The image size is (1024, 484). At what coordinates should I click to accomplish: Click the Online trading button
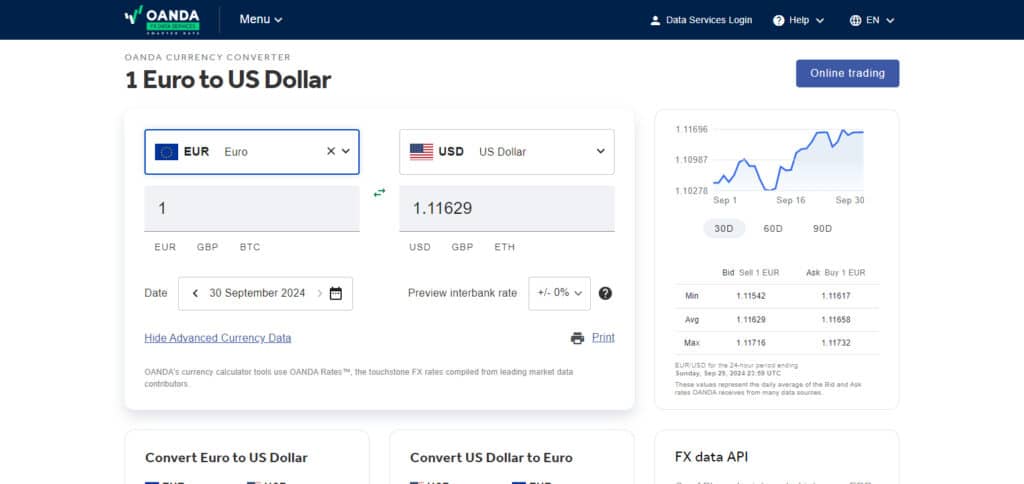pyautogui.click(x=847, y=73)
